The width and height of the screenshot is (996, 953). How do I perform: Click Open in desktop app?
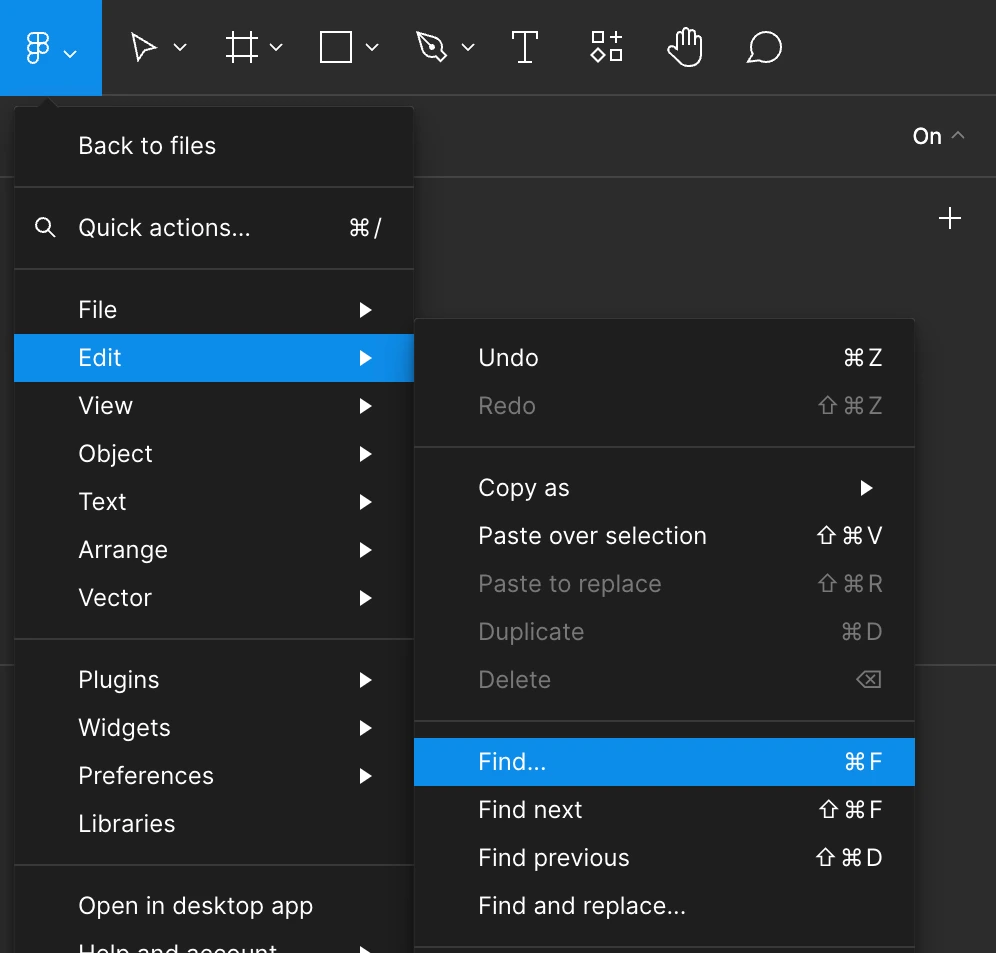tap(196, 906)
